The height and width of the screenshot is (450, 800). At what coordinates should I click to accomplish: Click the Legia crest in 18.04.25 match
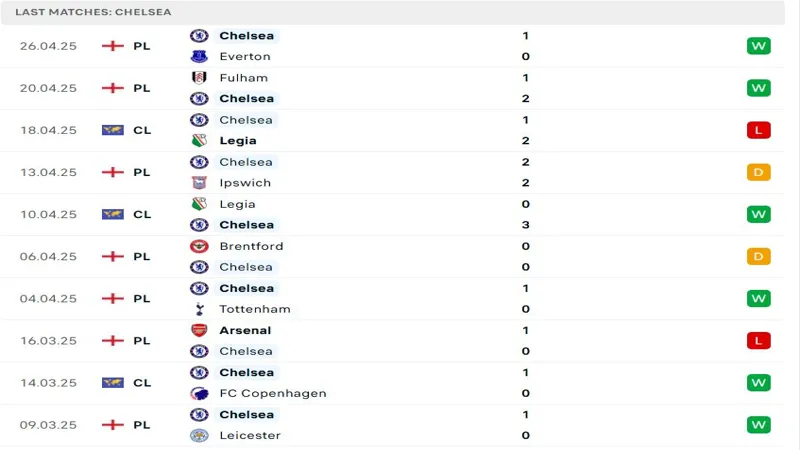[199, 141]
